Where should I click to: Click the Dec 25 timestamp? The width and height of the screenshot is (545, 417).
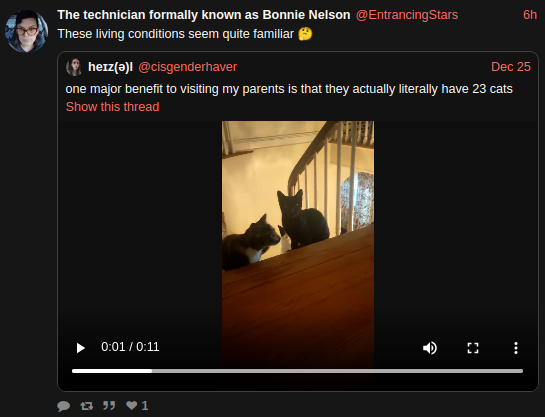(x=511, y=67)
